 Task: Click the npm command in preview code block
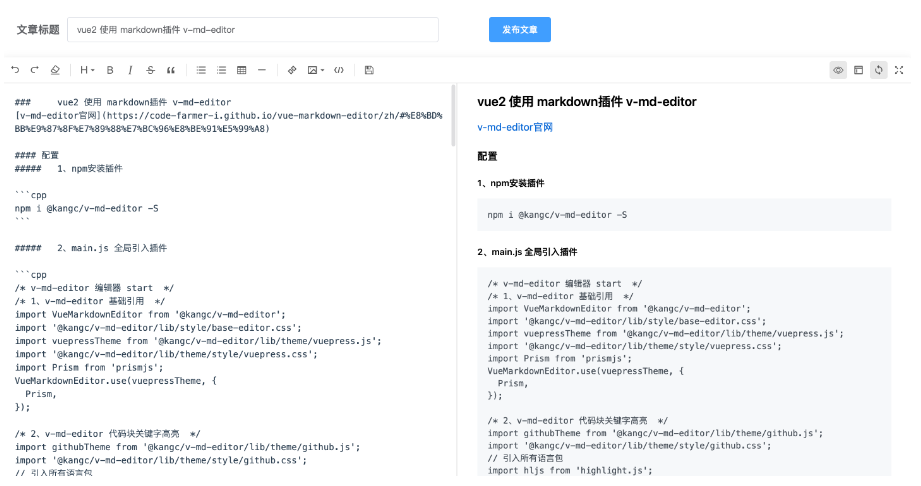pyautogui.click(x=557, y=215)
